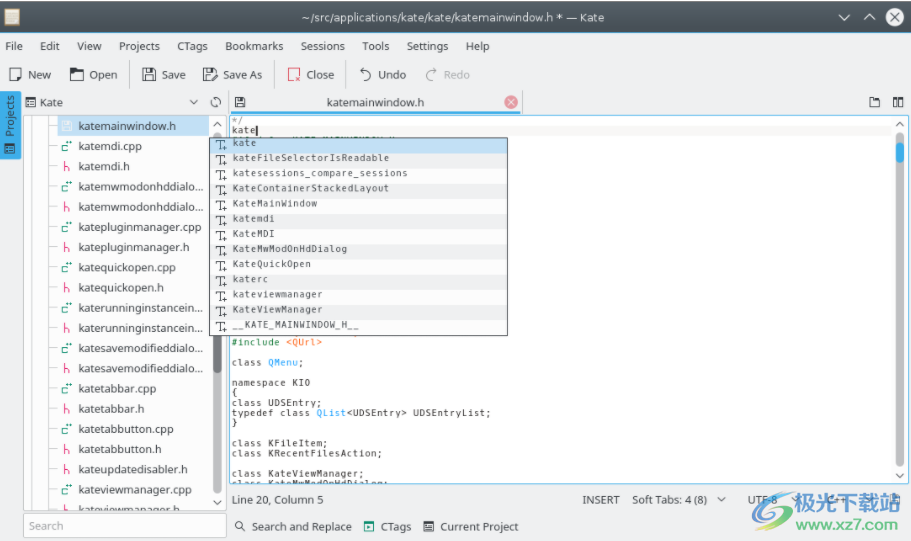
Task: Open the Settings menu
Action: [427, 46]
